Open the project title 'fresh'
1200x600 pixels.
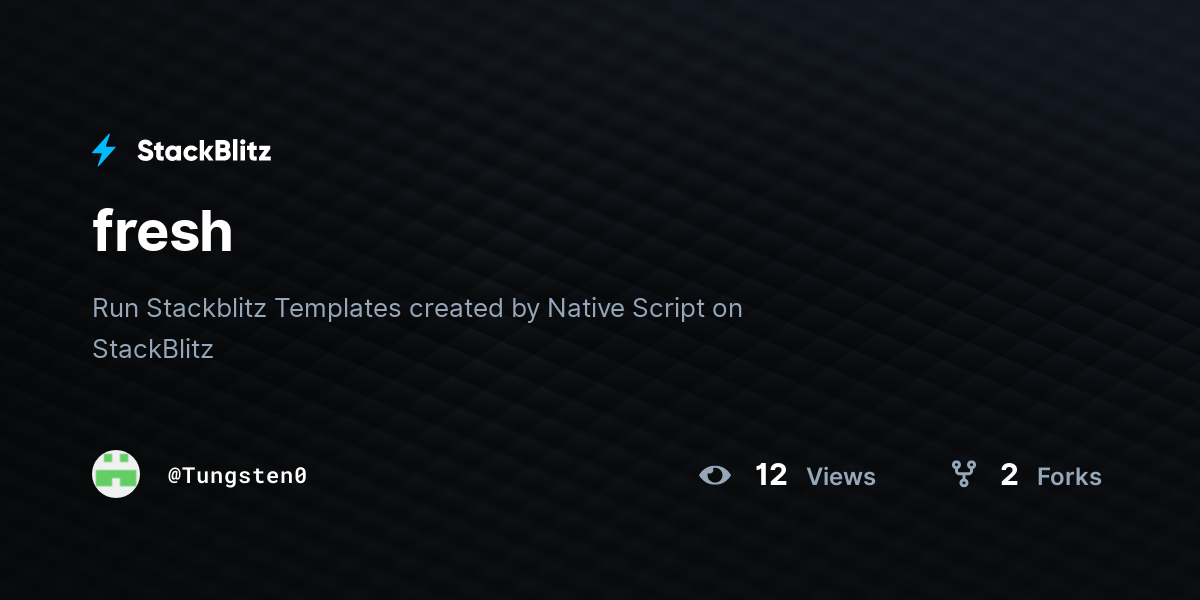163,231
